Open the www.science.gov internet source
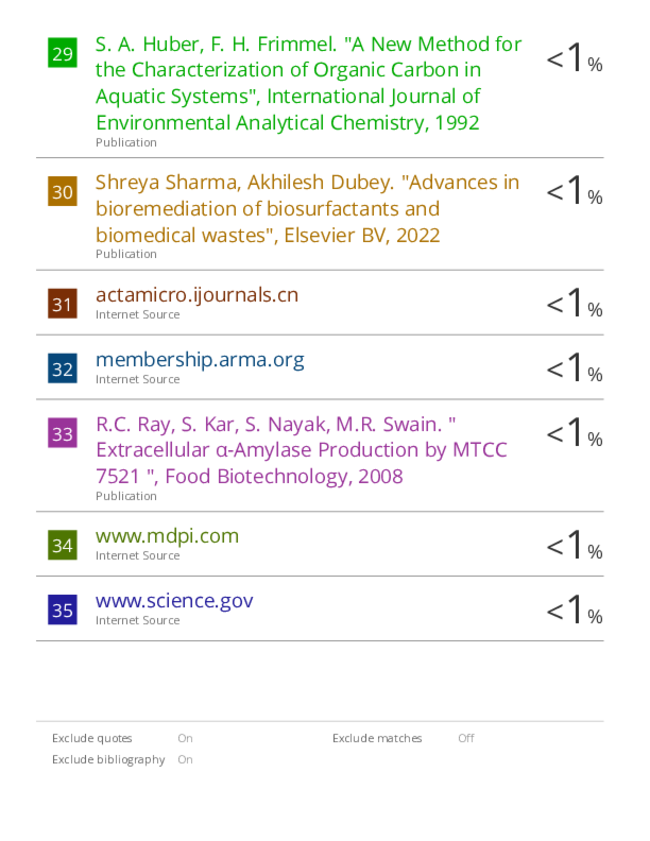Screen dimensions: 650x841 pos(174,601)
